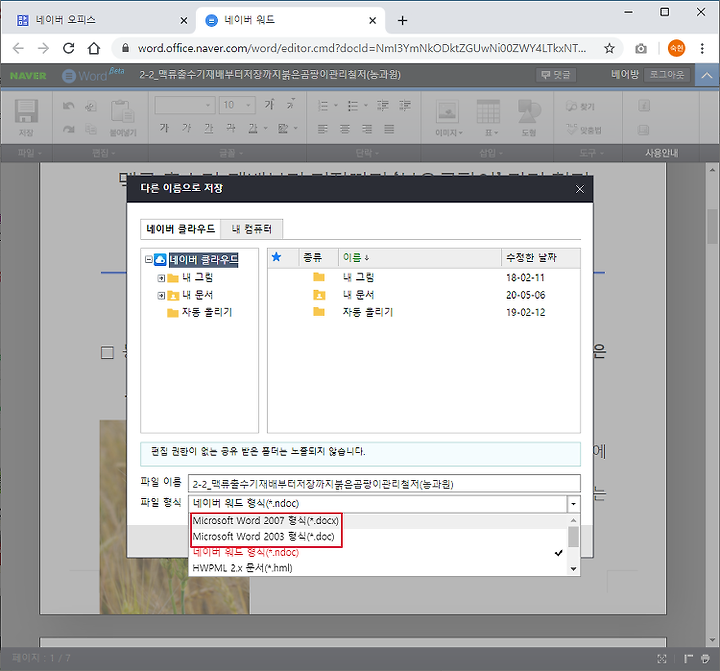Click the browser bookmark star icon
This screenshot has height=671, width=720.
[x=609, y=48]
